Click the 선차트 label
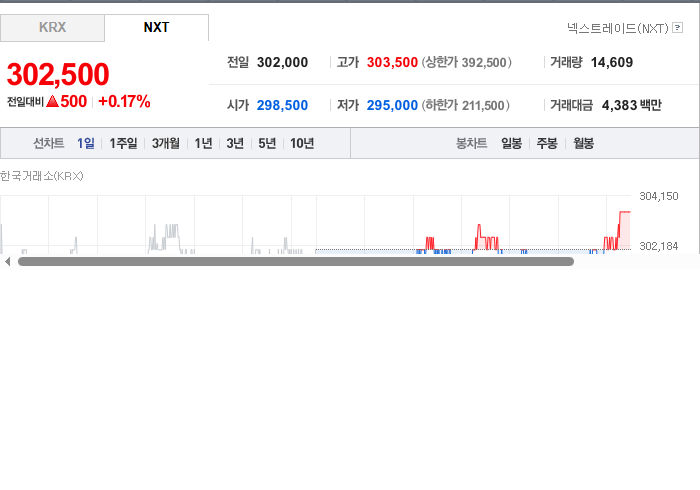 (x=49, y=143)
